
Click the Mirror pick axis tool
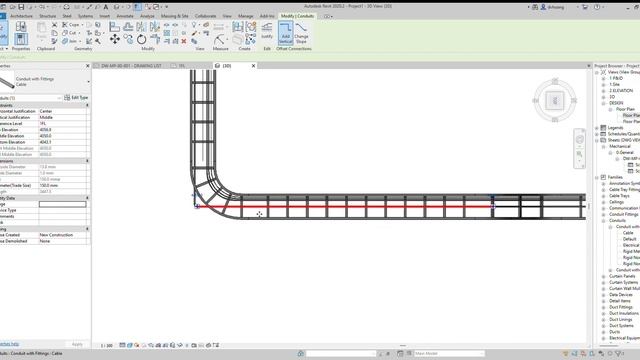(x=141, y=27)
